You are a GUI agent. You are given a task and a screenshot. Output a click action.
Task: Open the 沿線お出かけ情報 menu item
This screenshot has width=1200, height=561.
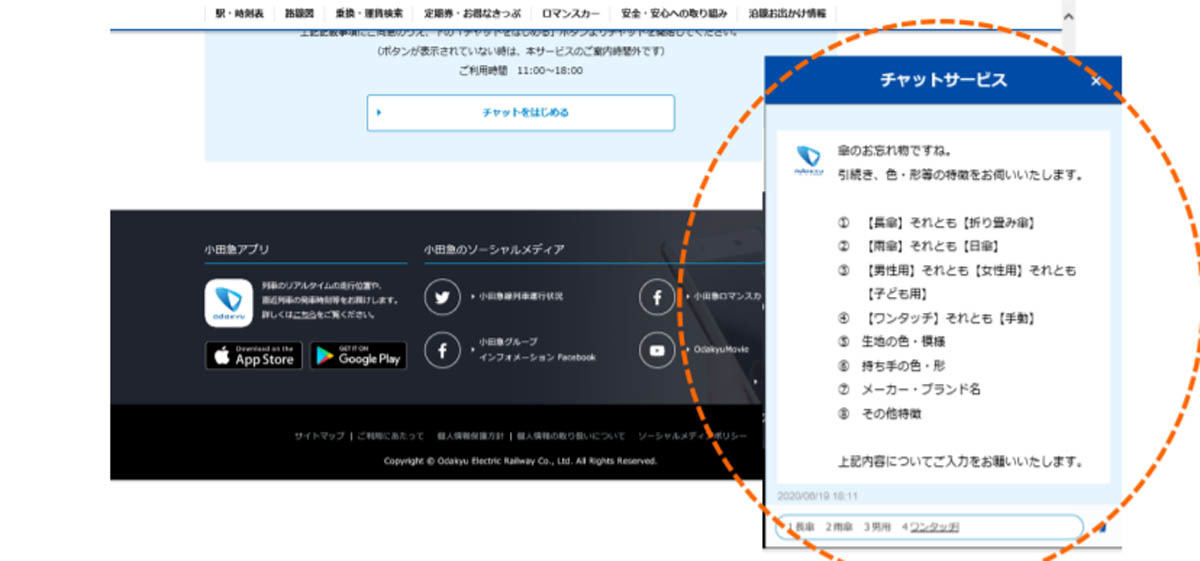[787, 14]
